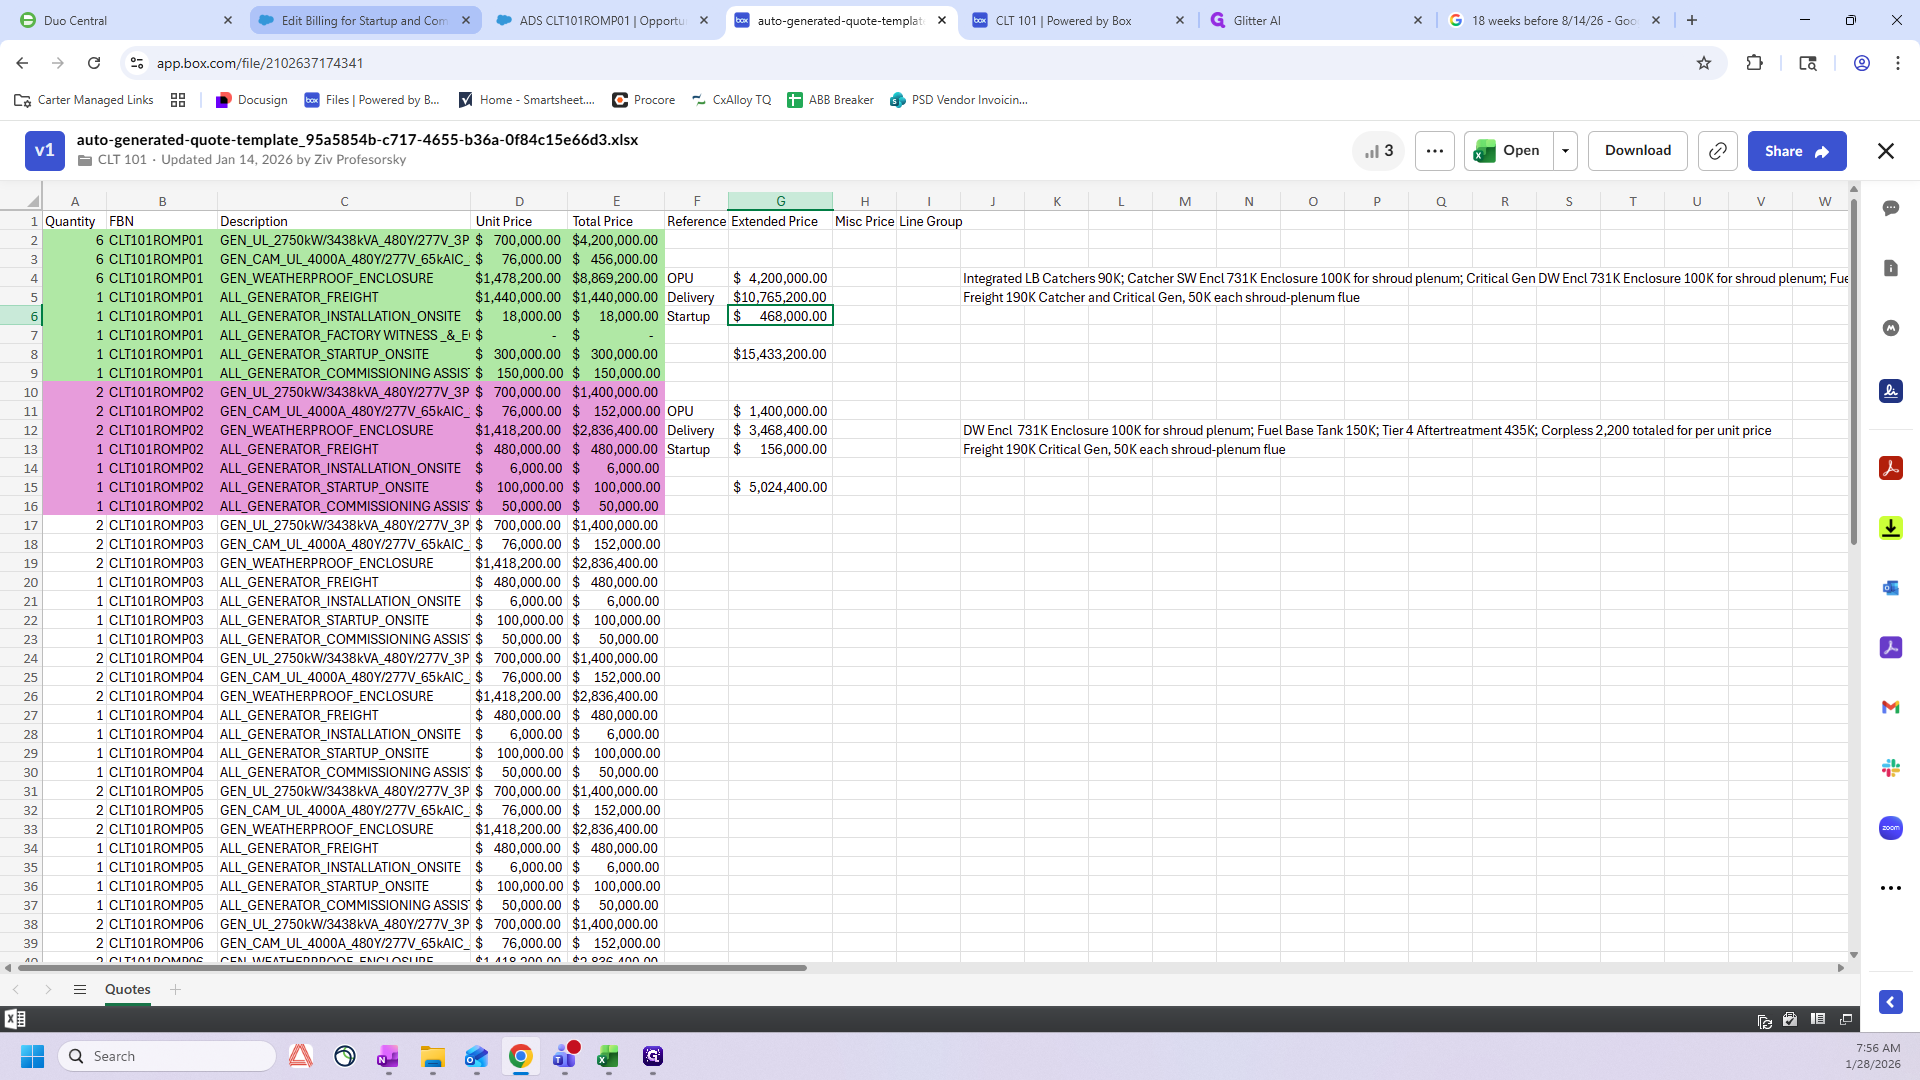Expand more sidebar integrations ellipsis
Image resolution: width=1920 pixels, height=1080 pixels.
1890,888
